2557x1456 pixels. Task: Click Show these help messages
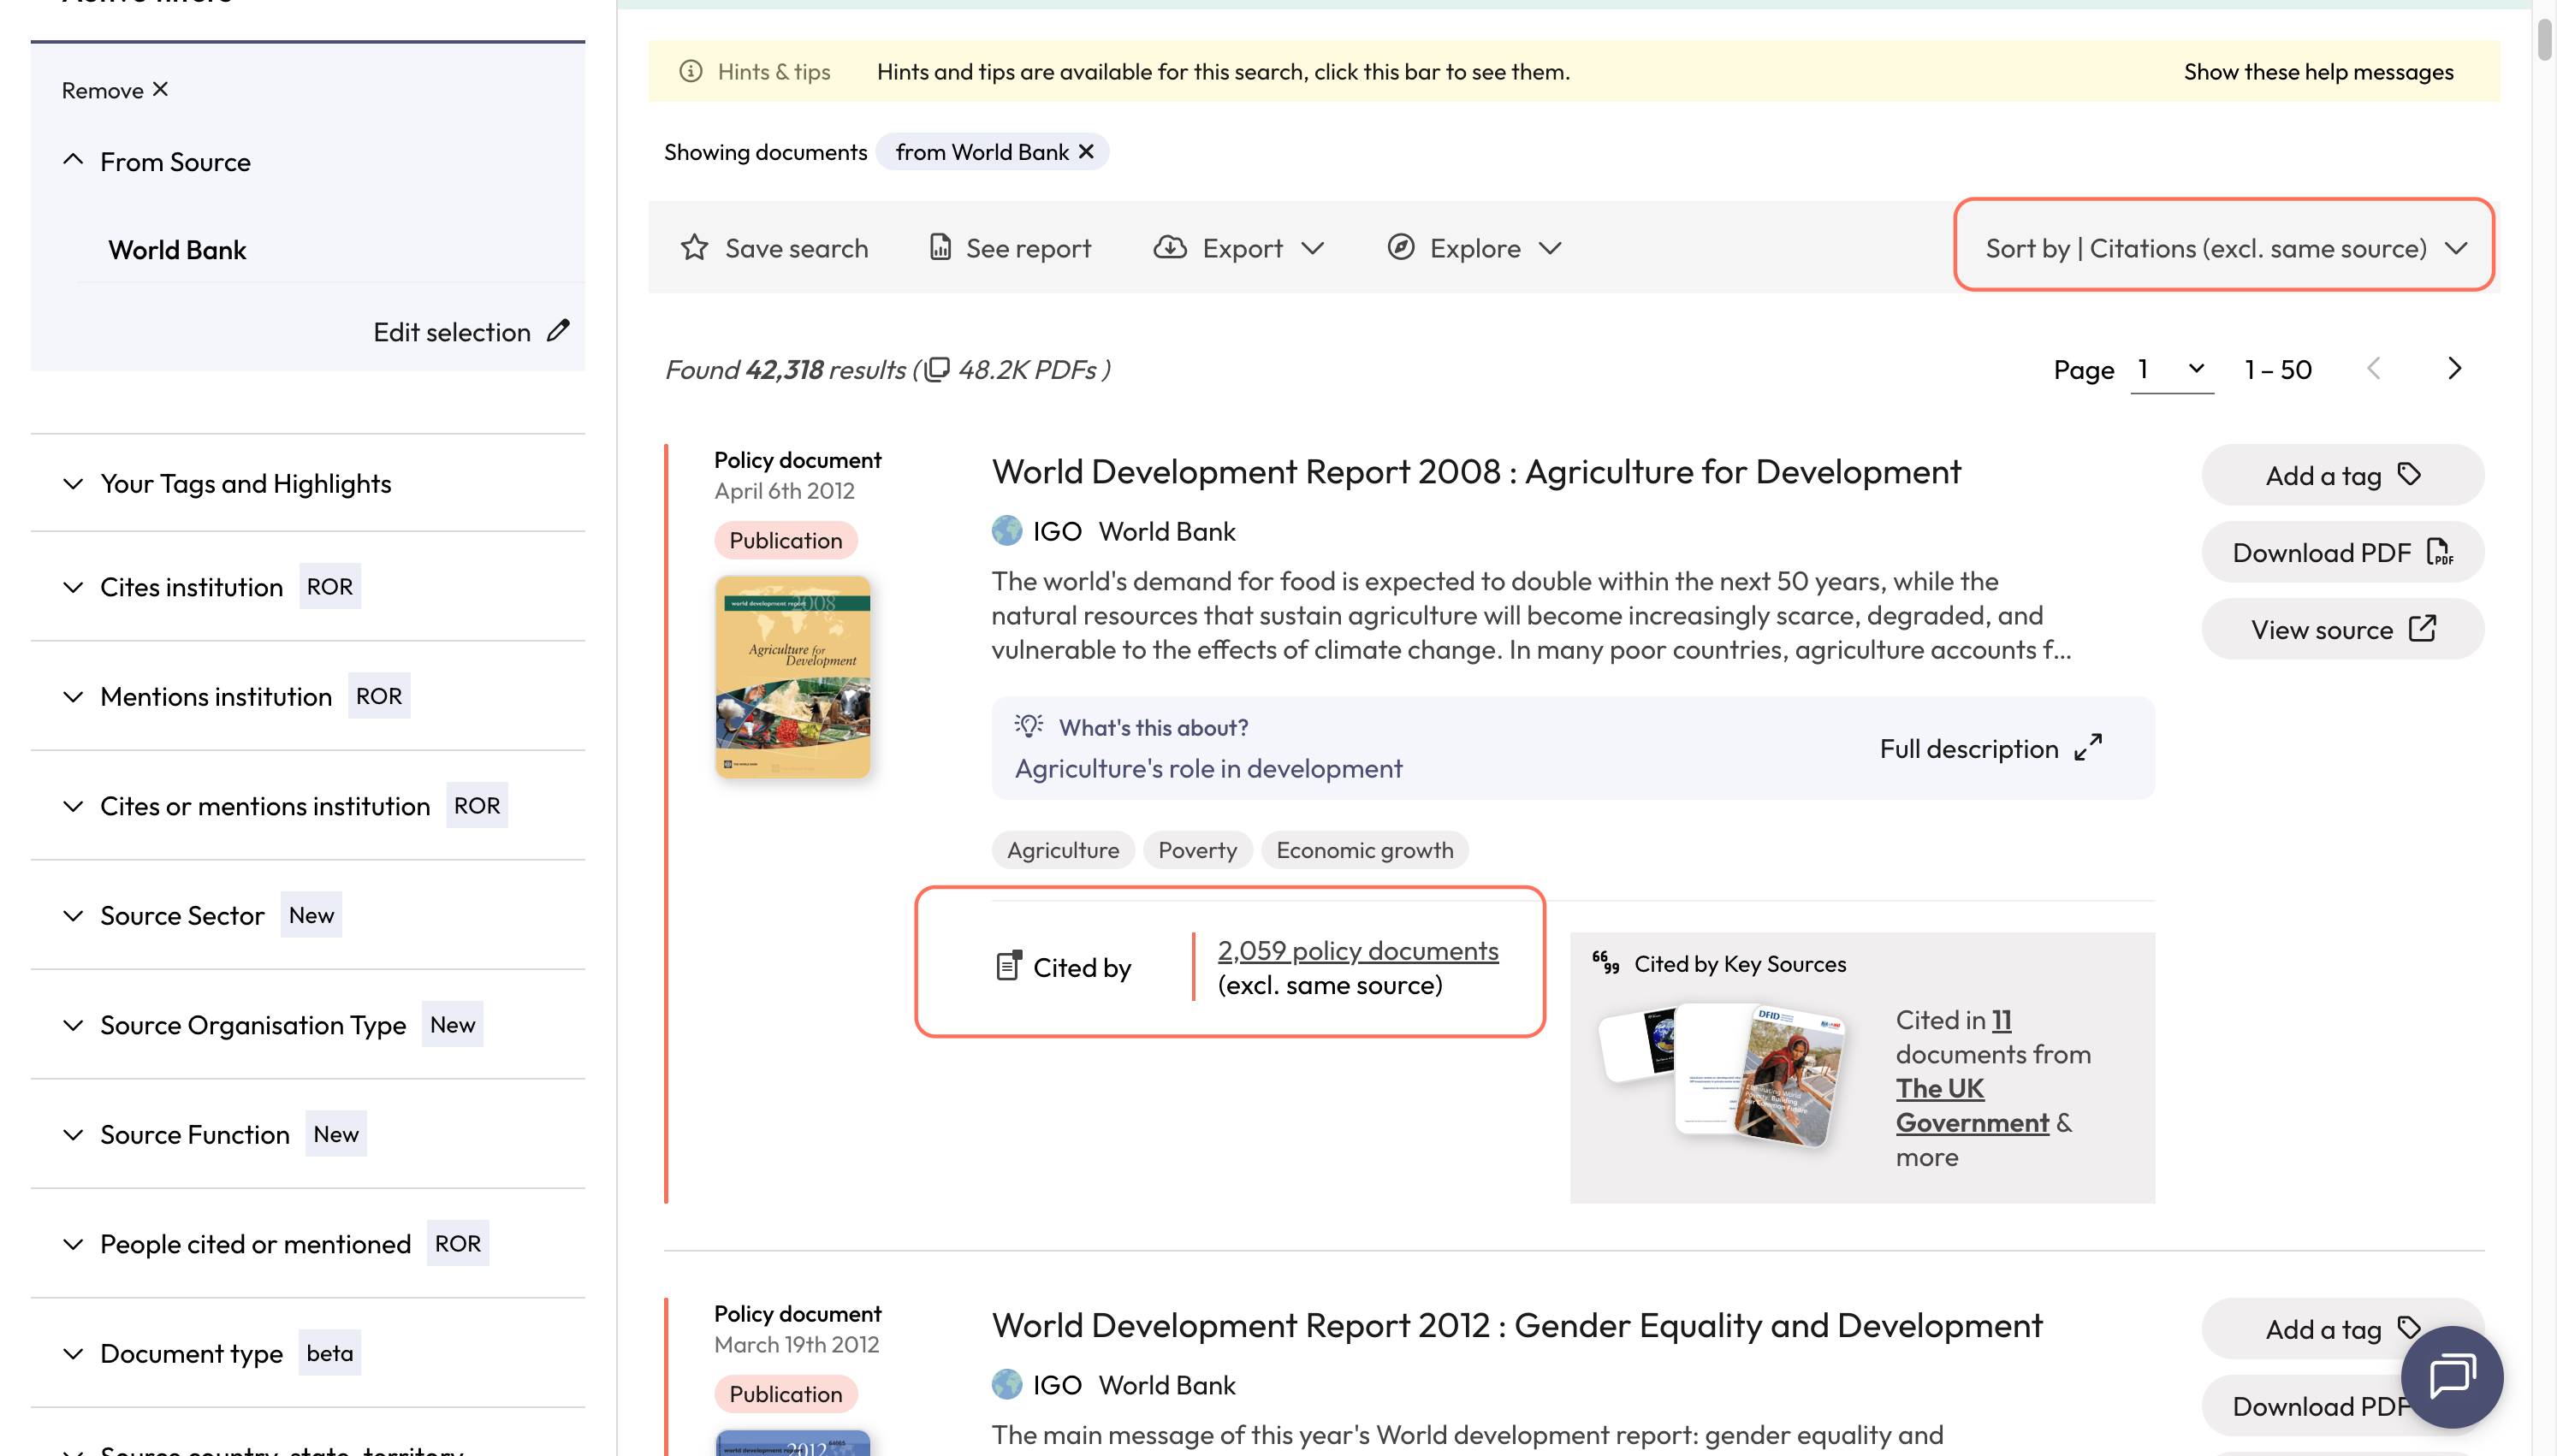point(2318,71)
